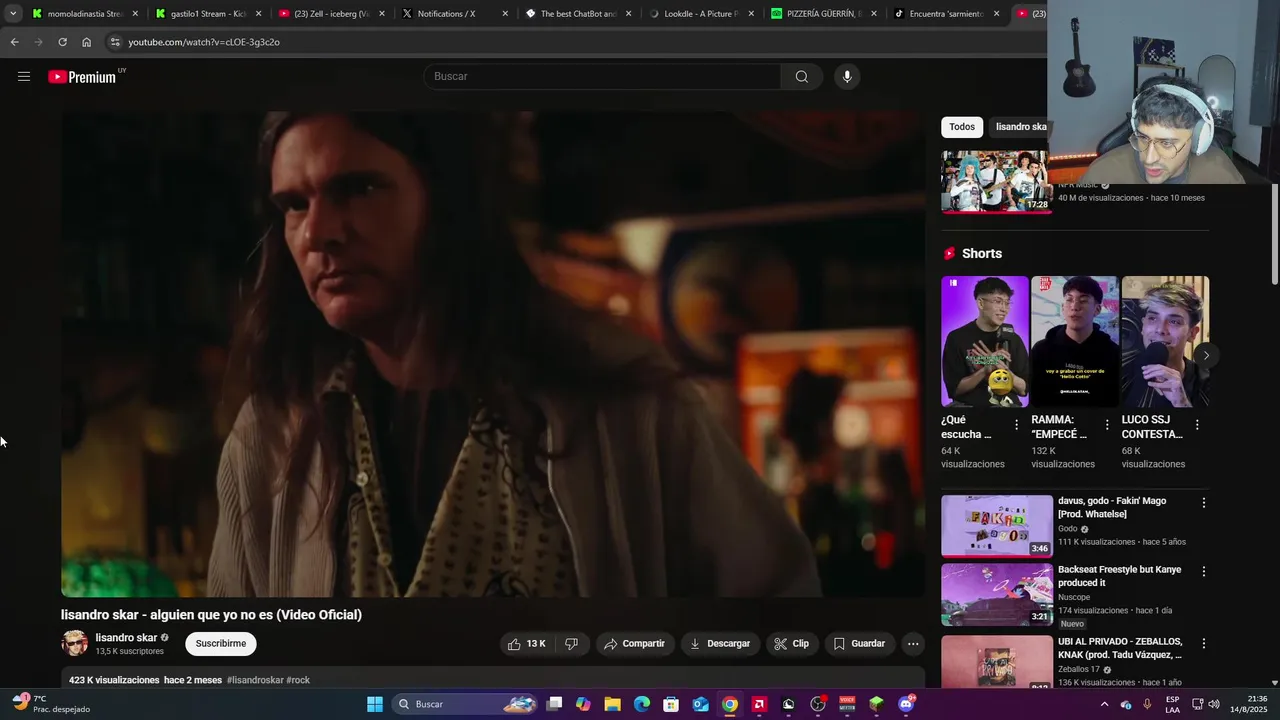The width and height of the screenshot is (1280, 720).
Task: Open Outlook from taskbar
Action: (x=701, y=704)
